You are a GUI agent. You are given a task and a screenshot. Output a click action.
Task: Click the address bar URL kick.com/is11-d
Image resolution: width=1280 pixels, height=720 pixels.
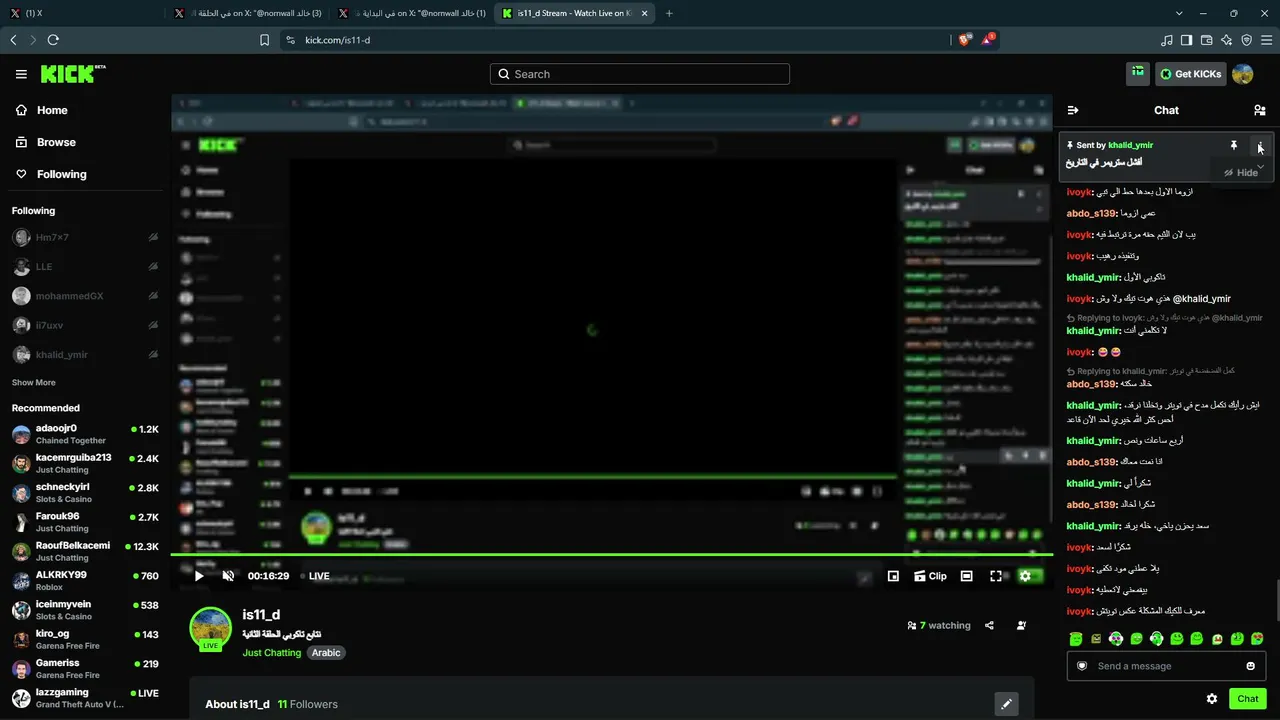(x=337, y=40)
